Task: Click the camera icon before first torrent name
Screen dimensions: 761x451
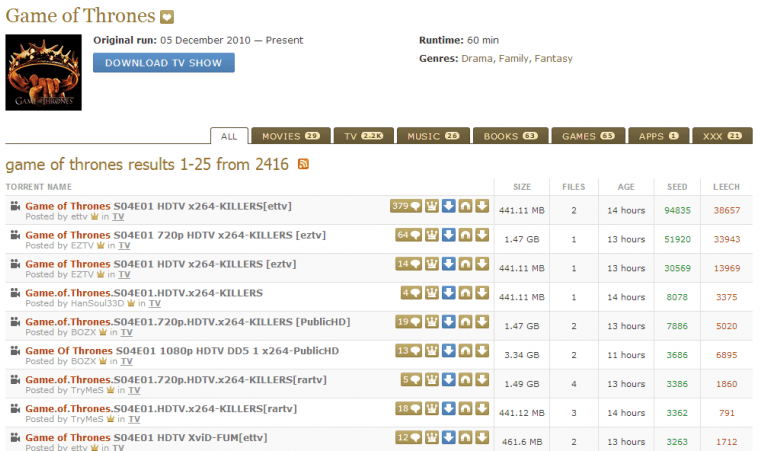Action: pyautogui.click(x=15, y=207)
